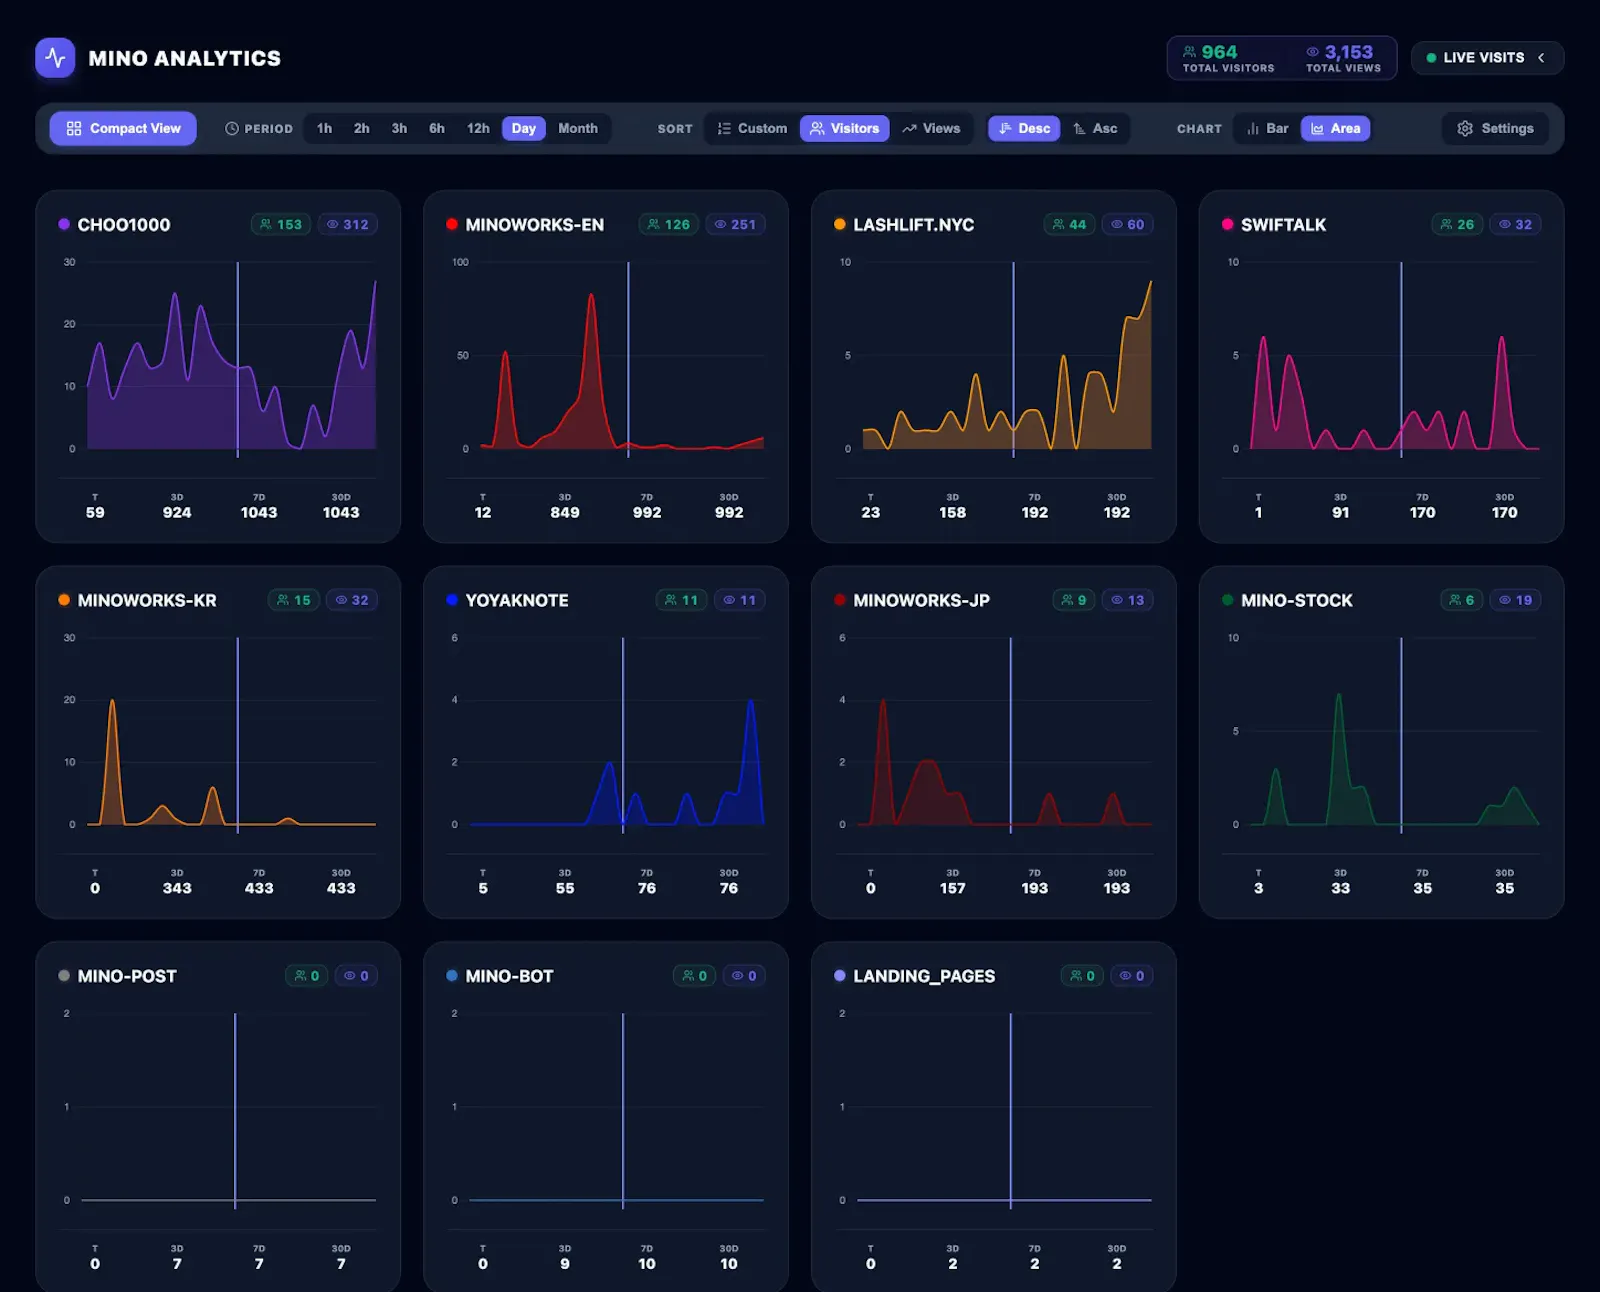This screenshot has height=1292, width=1600.
Task: Click the orange dot beside LASHLIFT.NYC
Action: [x=840, y=224]
